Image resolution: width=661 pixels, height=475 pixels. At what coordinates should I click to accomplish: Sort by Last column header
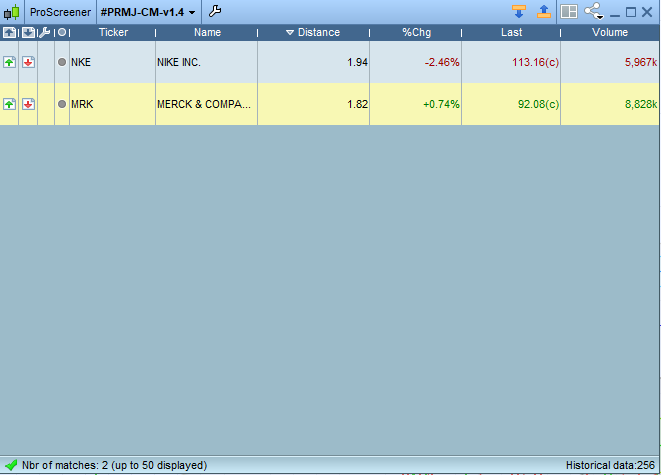pos(511,32)
